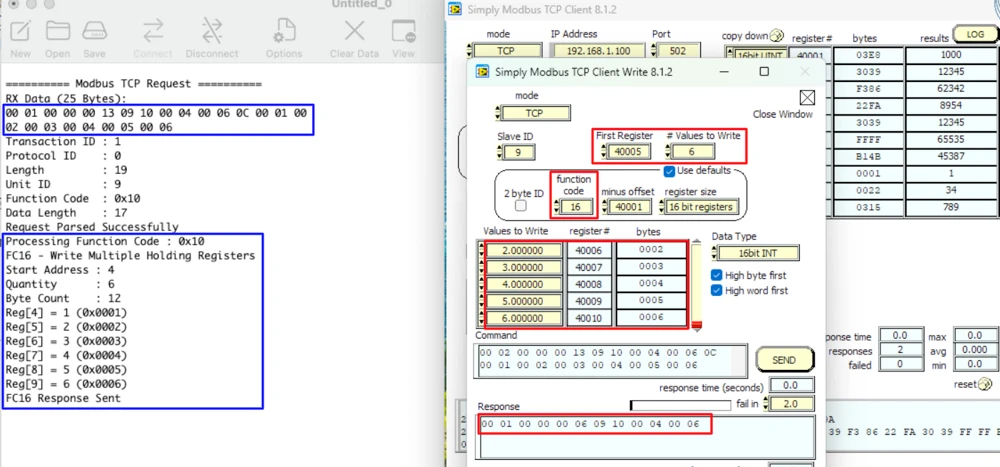Viewport: 1000px width, 467px height.
Task: Click the function code stepper arrows
Action: [x=557, y=207]
